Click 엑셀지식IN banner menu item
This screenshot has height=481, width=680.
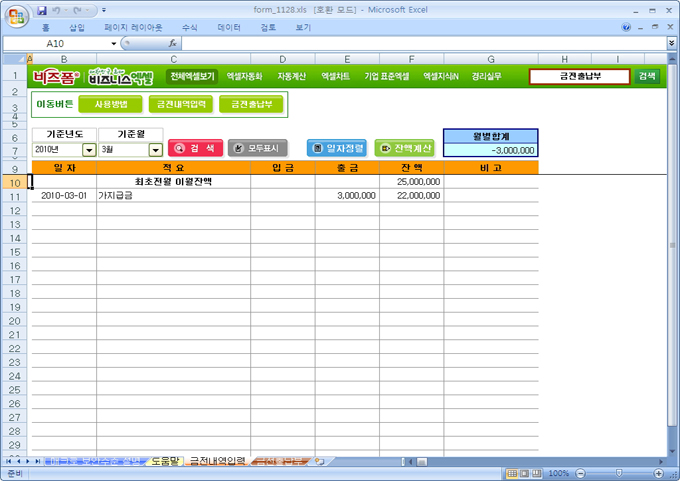click(x=441, y=76)
